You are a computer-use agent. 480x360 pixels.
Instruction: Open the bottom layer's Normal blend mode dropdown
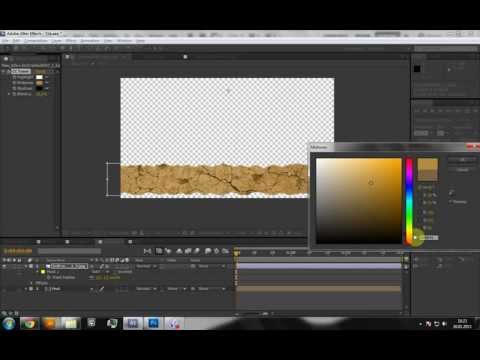click(146, 289)
